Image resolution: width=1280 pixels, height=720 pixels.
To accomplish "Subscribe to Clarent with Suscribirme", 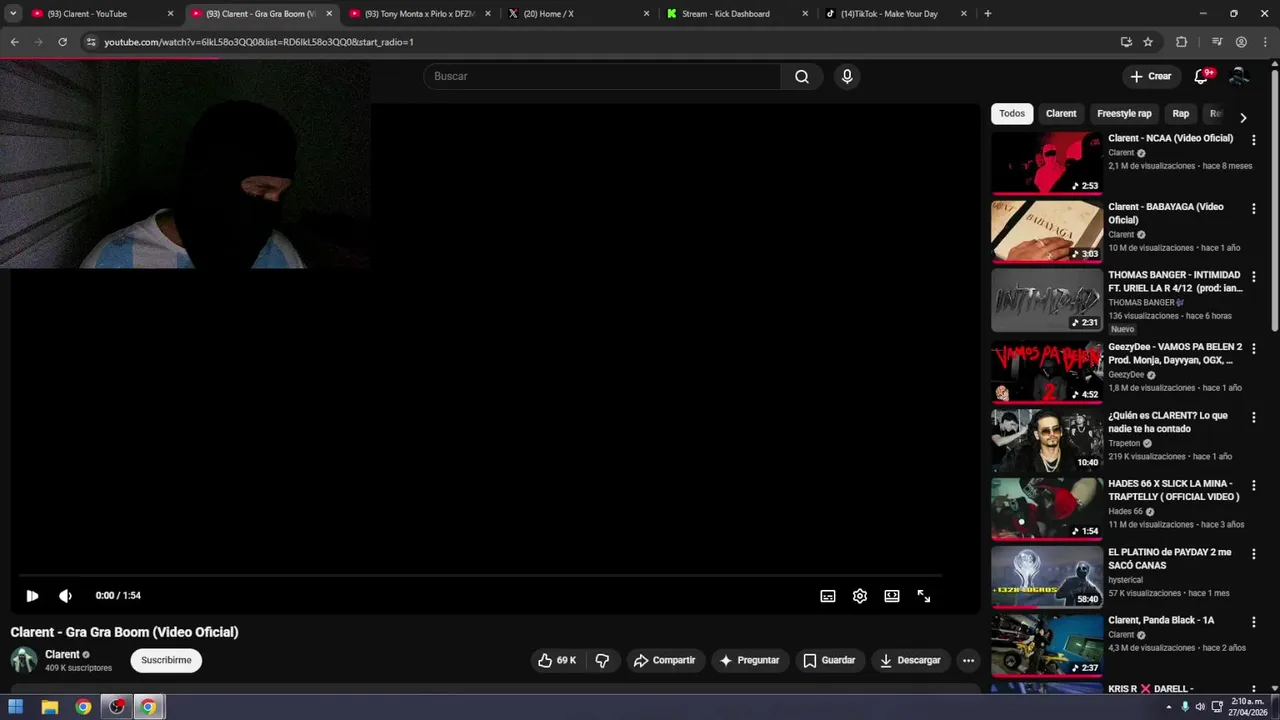I will (x=166, y=660).
